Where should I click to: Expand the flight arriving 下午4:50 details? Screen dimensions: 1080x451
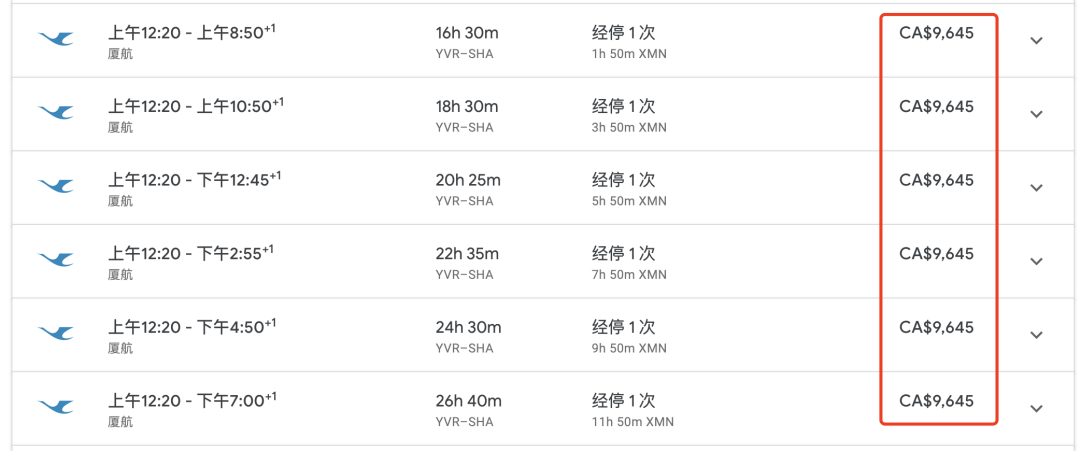[1037, 335]
